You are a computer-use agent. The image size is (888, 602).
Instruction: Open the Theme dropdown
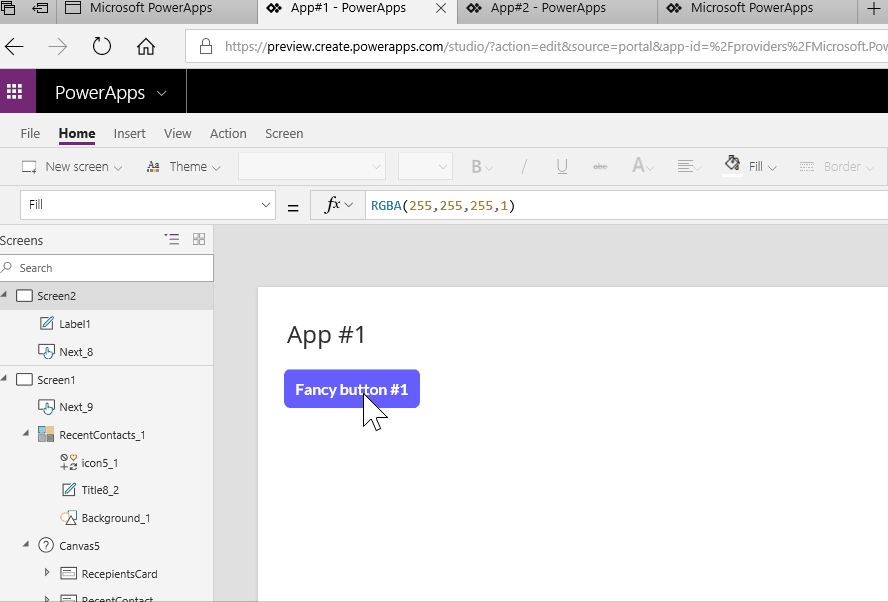[184, 166]
